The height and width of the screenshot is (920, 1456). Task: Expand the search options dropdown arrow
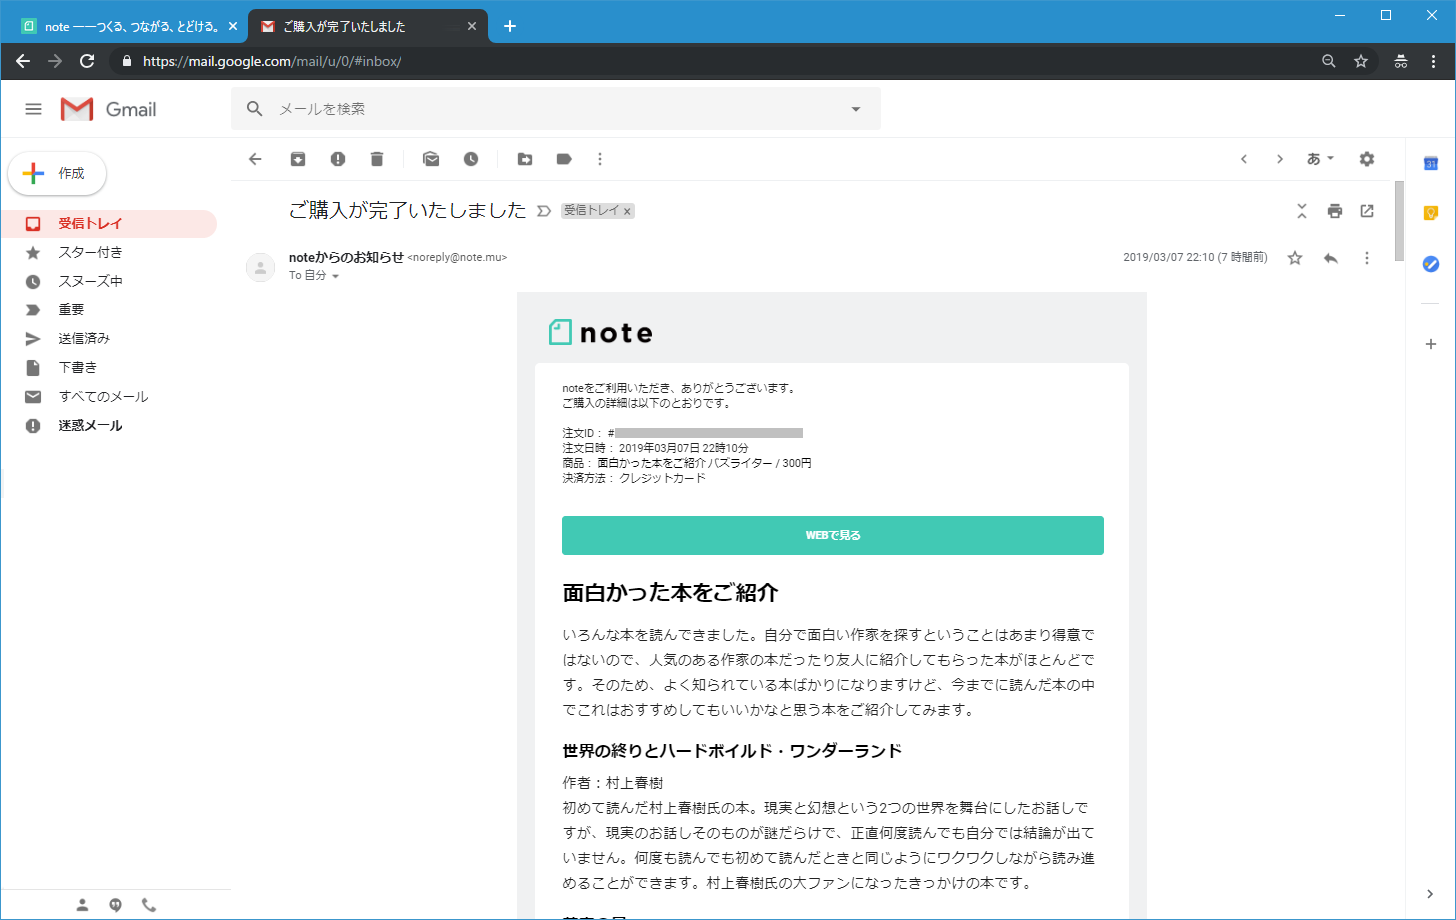click(x=856, y=109)
